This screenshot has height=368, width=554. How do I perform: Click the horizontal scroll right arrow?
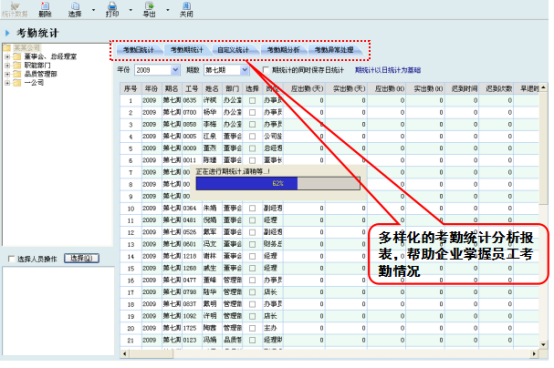tap(534, 354)
